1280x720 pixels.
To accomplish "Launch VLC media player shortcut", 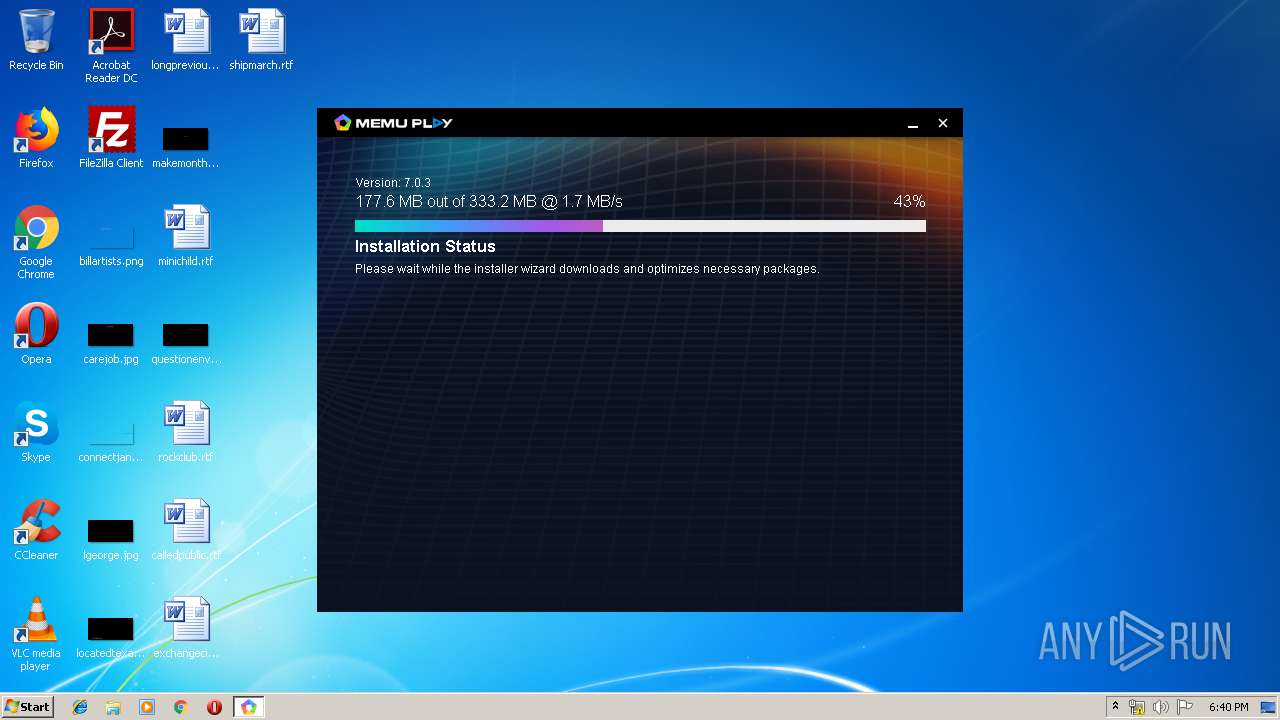I will click(36, 634).
